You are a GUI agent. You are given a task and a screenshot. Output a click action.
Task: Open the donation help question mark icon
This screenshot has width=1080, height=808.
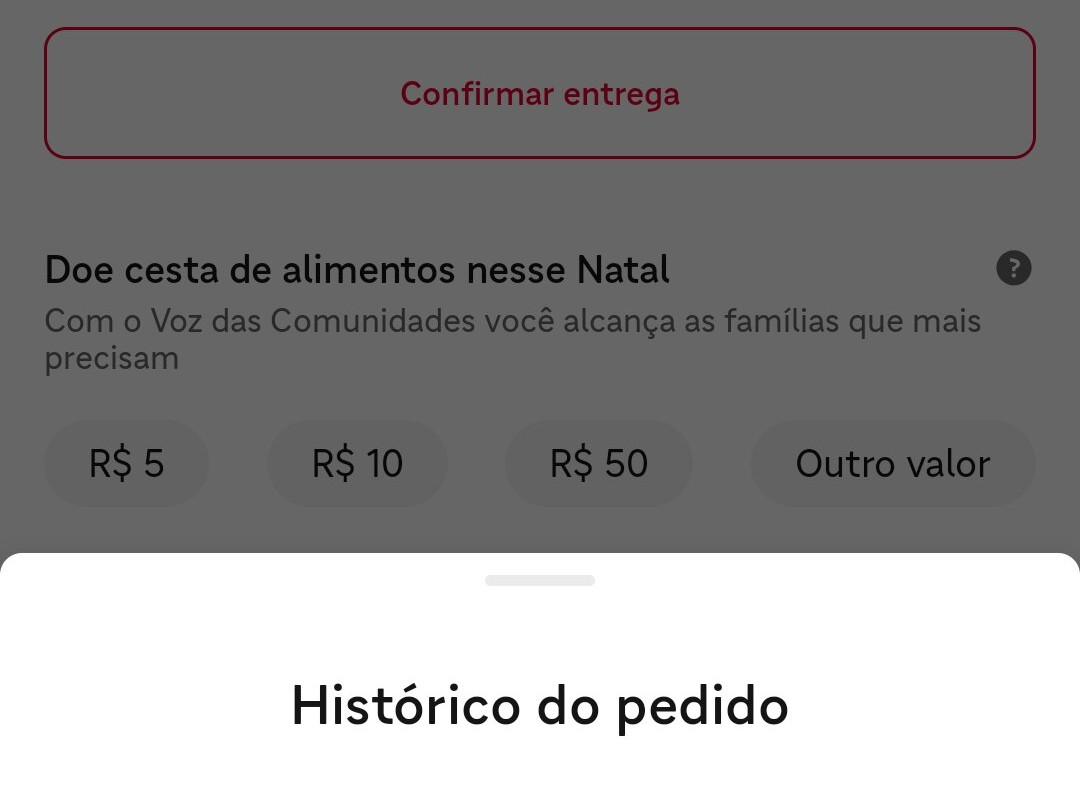[x=1013, y=269]
